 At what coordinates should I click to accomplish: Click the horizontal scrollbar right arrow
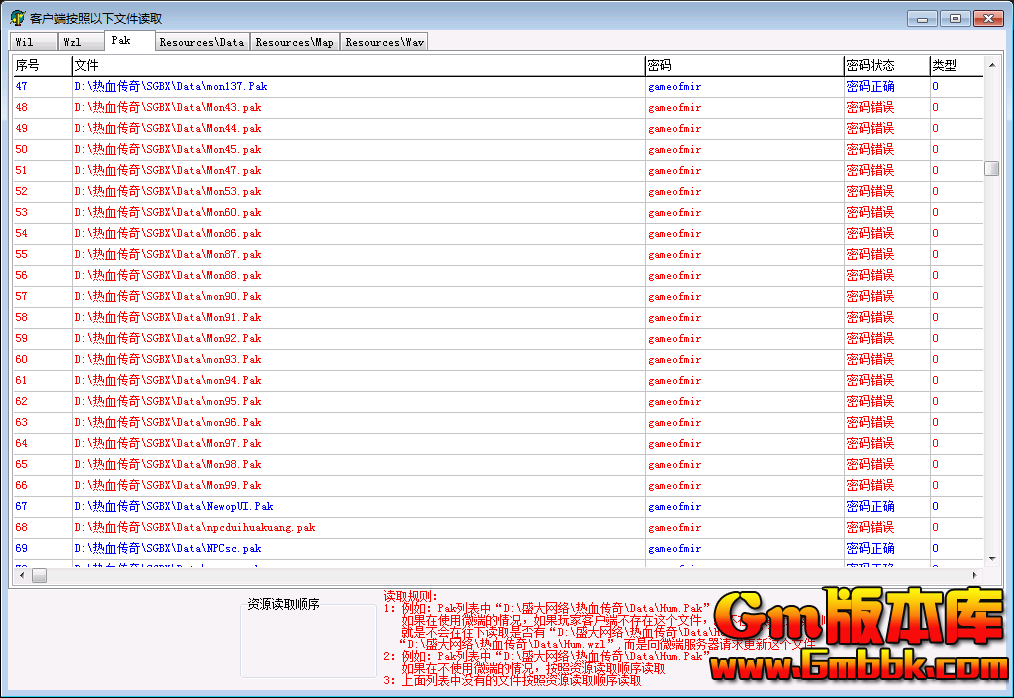coord(974,575)
